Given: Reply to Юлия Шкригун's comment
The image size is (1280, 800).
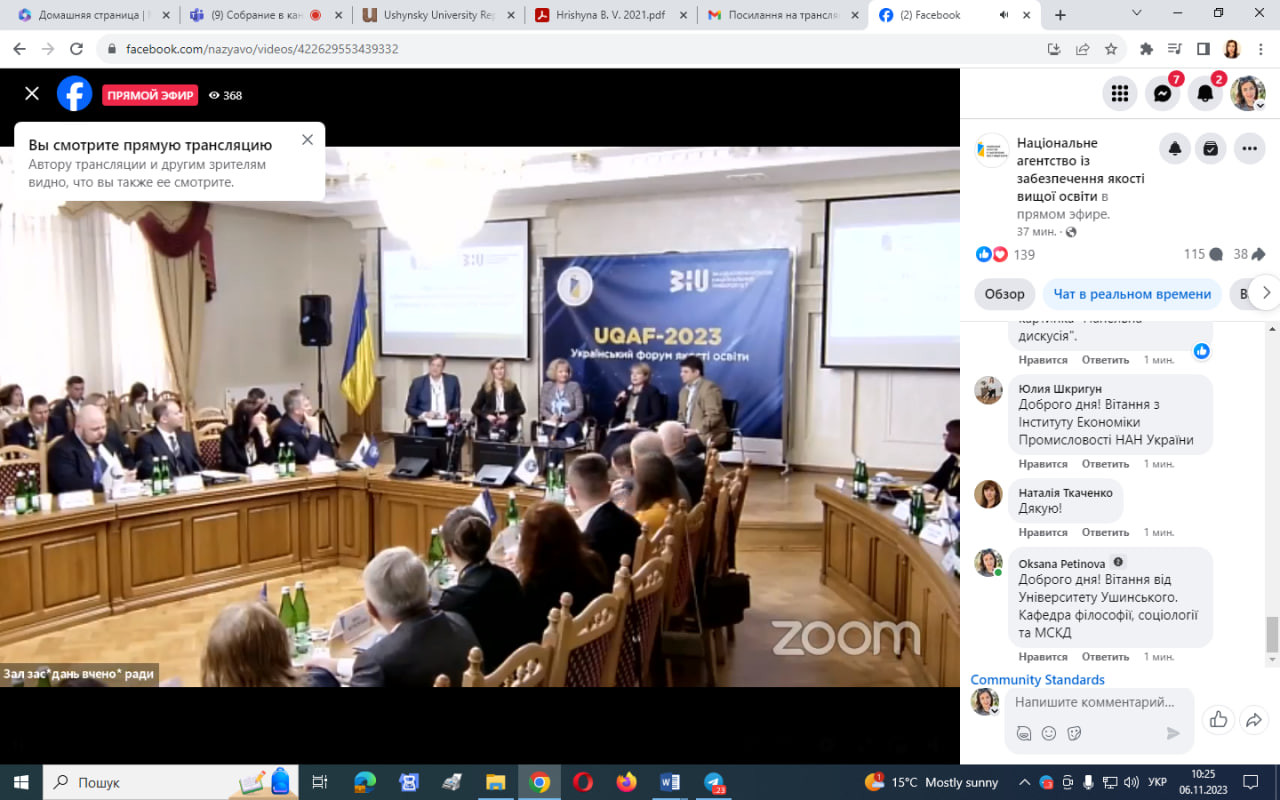Looking at the screenshot, I should pos(1105,464).
